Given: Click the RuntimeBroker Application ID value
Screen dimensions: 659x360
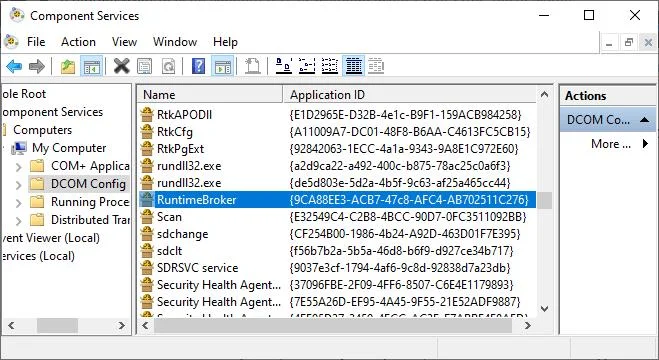Looking at the screenshot, I should tap(409, 200).
